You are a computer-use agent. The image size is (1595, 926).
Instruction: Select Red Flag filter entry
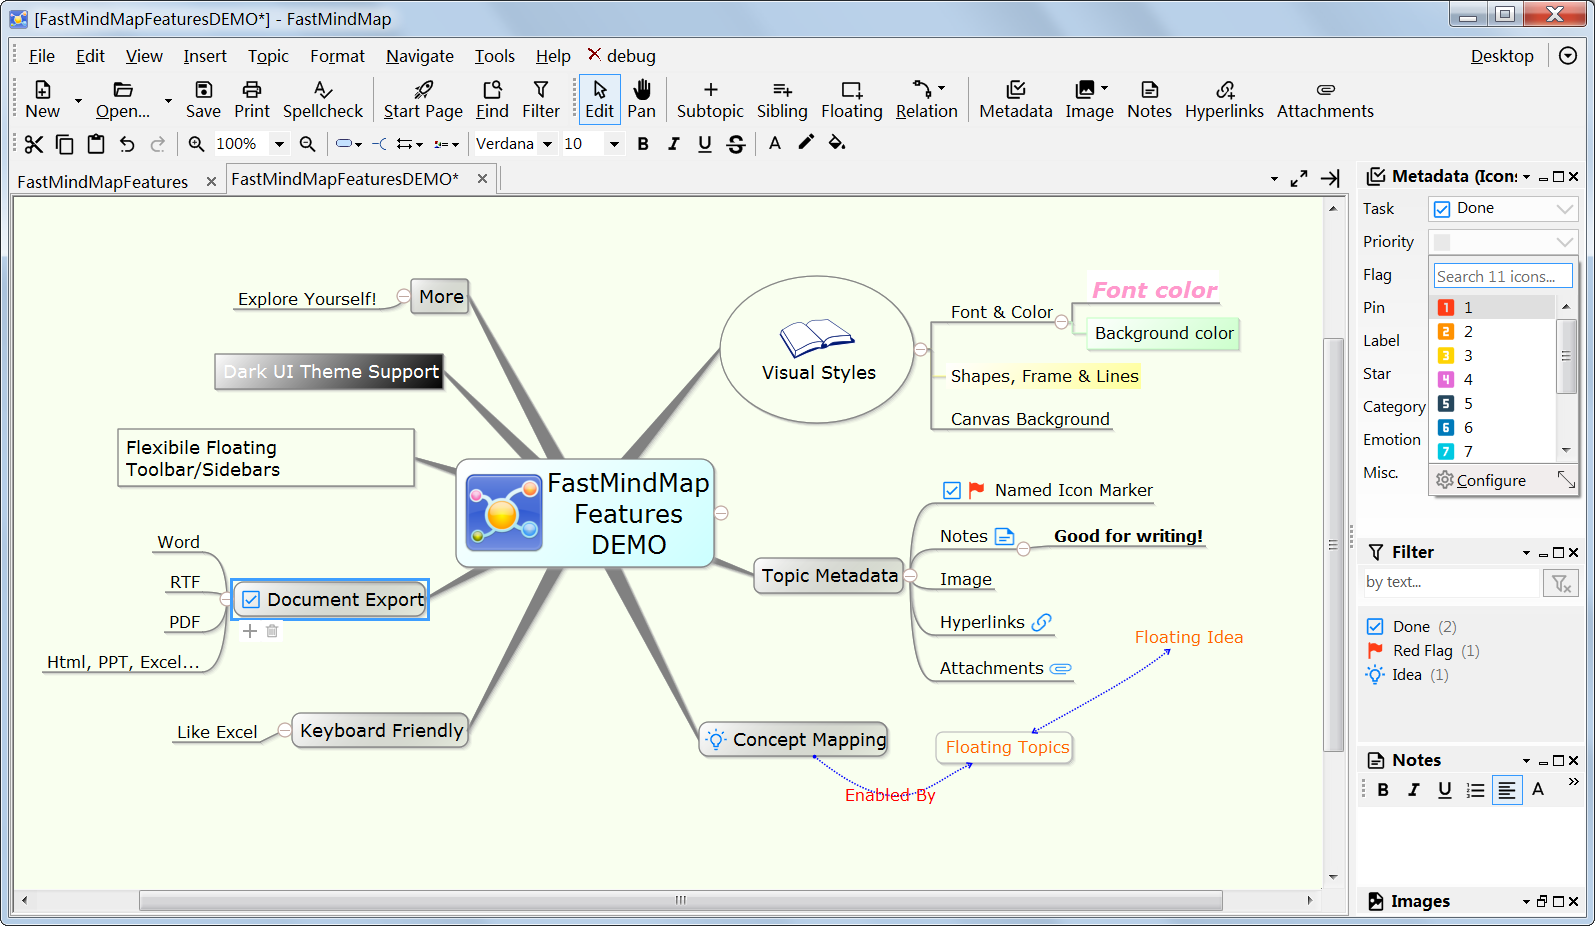coord(1423,651)
